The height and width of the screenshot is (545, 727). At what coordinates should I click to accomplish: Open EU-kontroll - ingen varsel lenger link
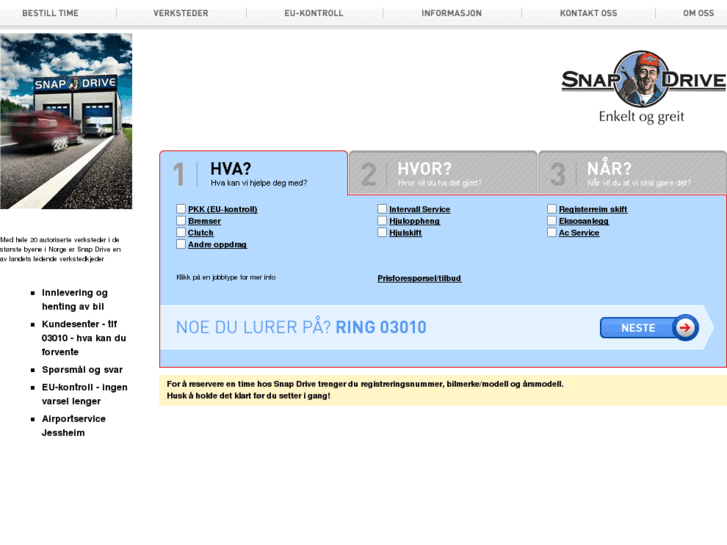point(85,394)
